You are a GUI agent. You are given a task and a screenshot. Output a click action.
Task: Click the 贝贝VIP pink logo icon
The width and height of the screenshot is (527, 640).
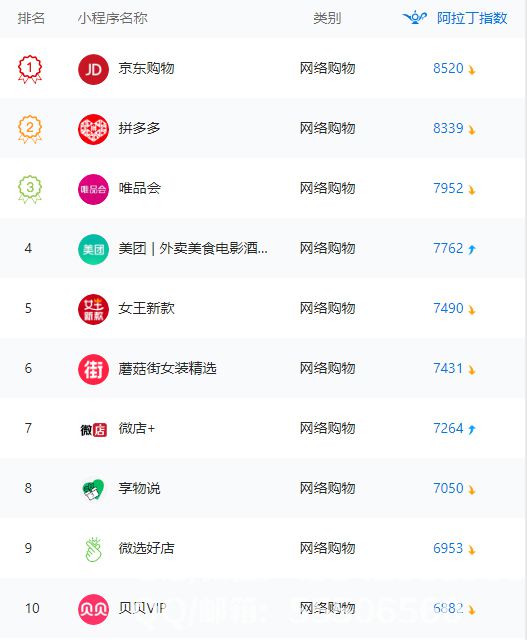(x=93, y=609)
